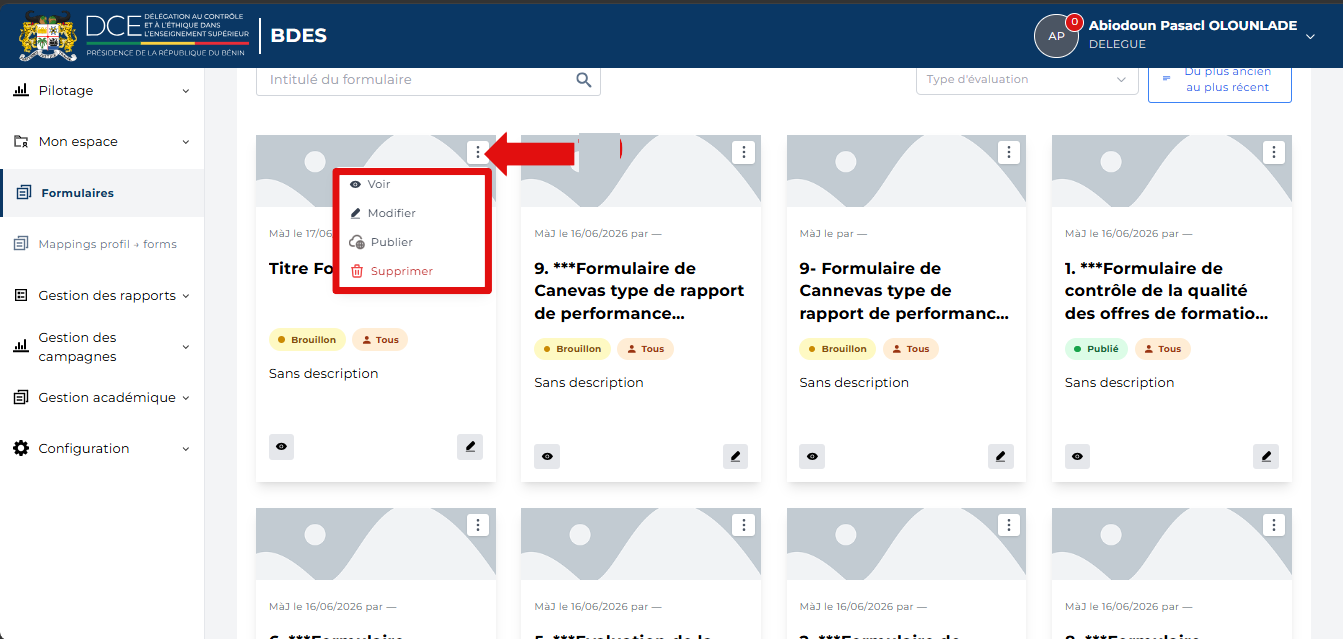
Task: Select Modifier in the context menu
Action: [382, 214]
